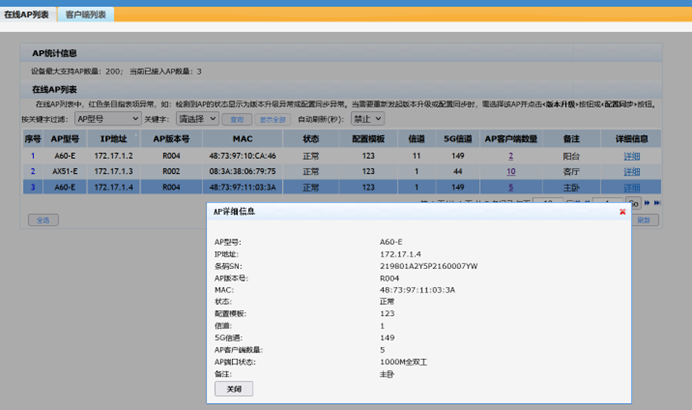Click the 阳台 remark cell

[571, 156]
